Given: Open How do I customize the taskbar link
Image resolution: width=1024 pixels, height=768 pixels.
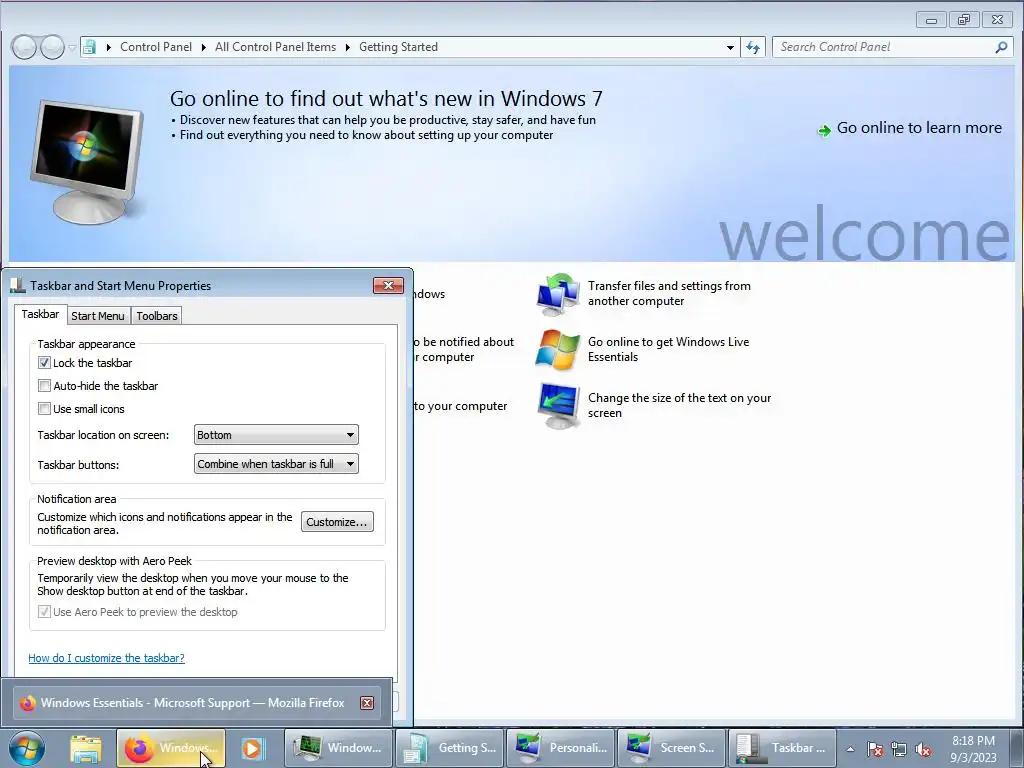Looking at the screenshot, I should (106, 658).
